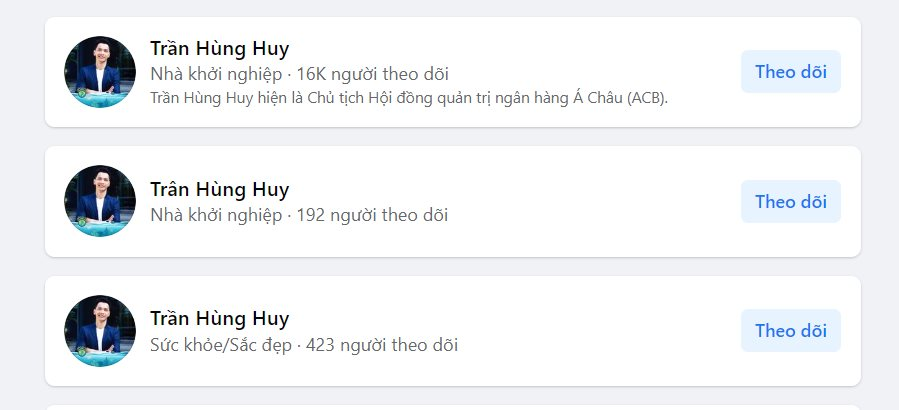
Task: Click the 'Nhà khởi nghiệp' category of the 192 page
Action: [216, 215]
